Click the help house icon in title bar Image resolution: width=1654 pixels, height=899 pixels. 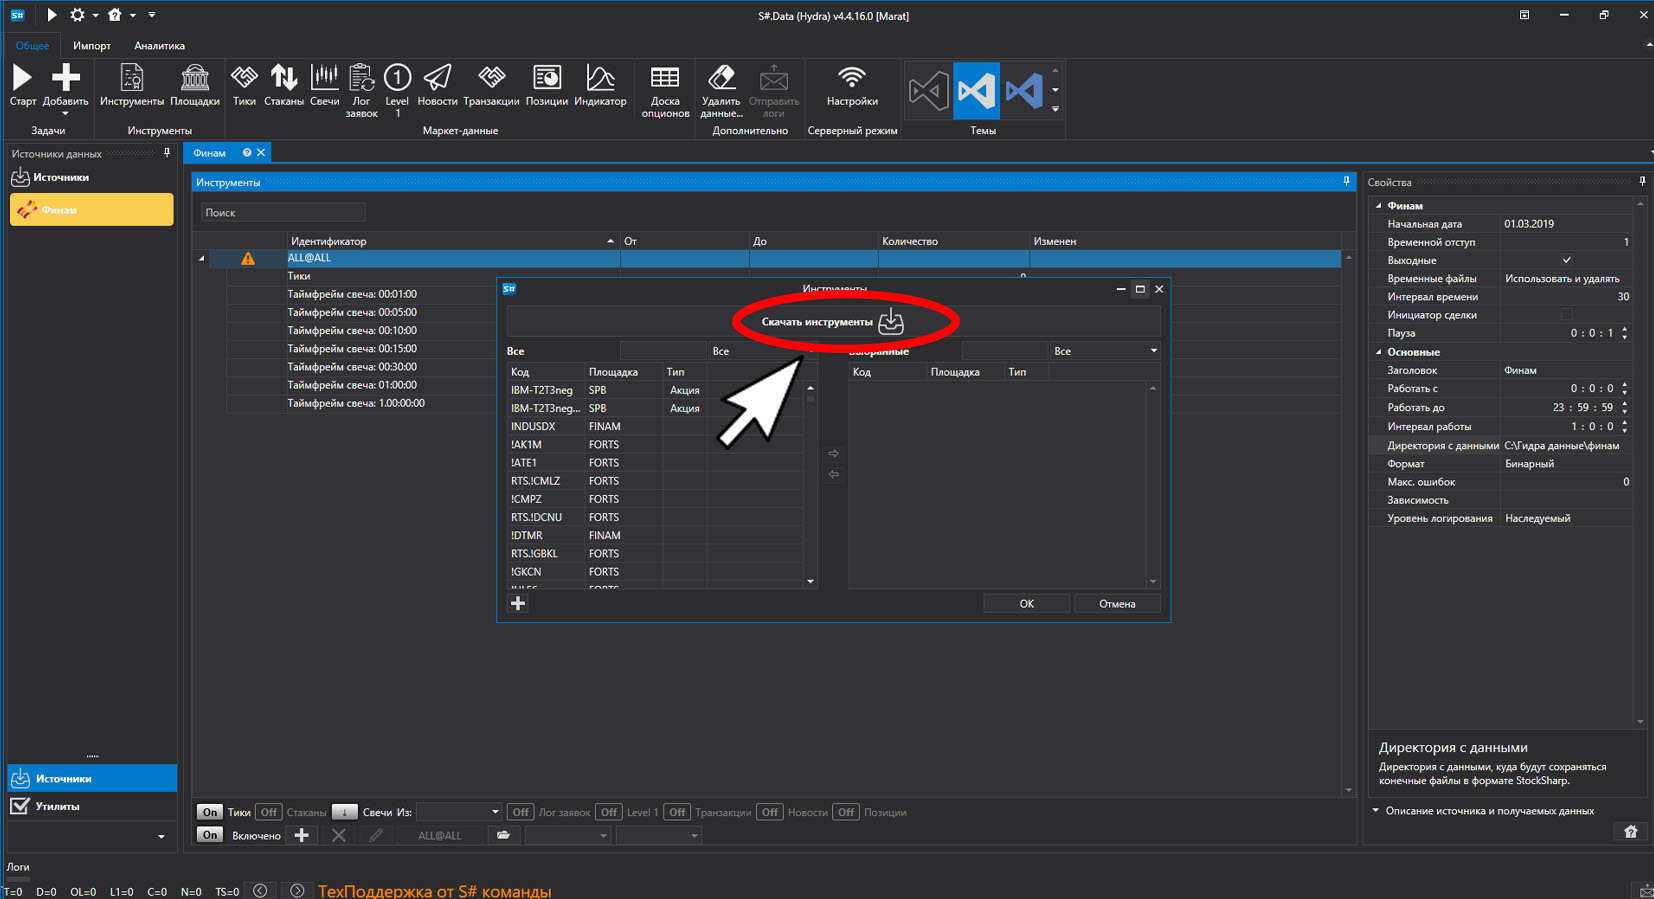point(115,15)
